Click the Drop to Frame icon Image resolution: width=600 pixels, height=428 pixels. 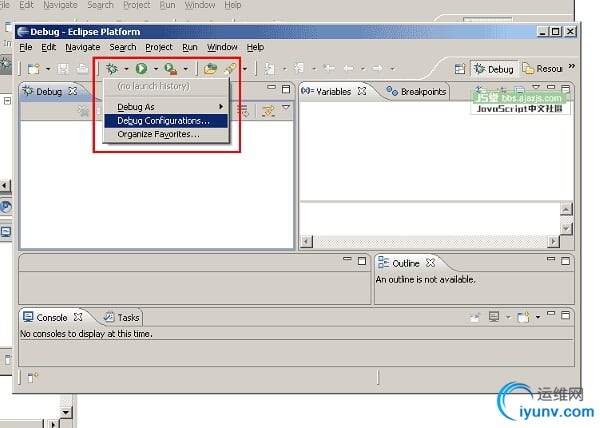coord(243,111)
